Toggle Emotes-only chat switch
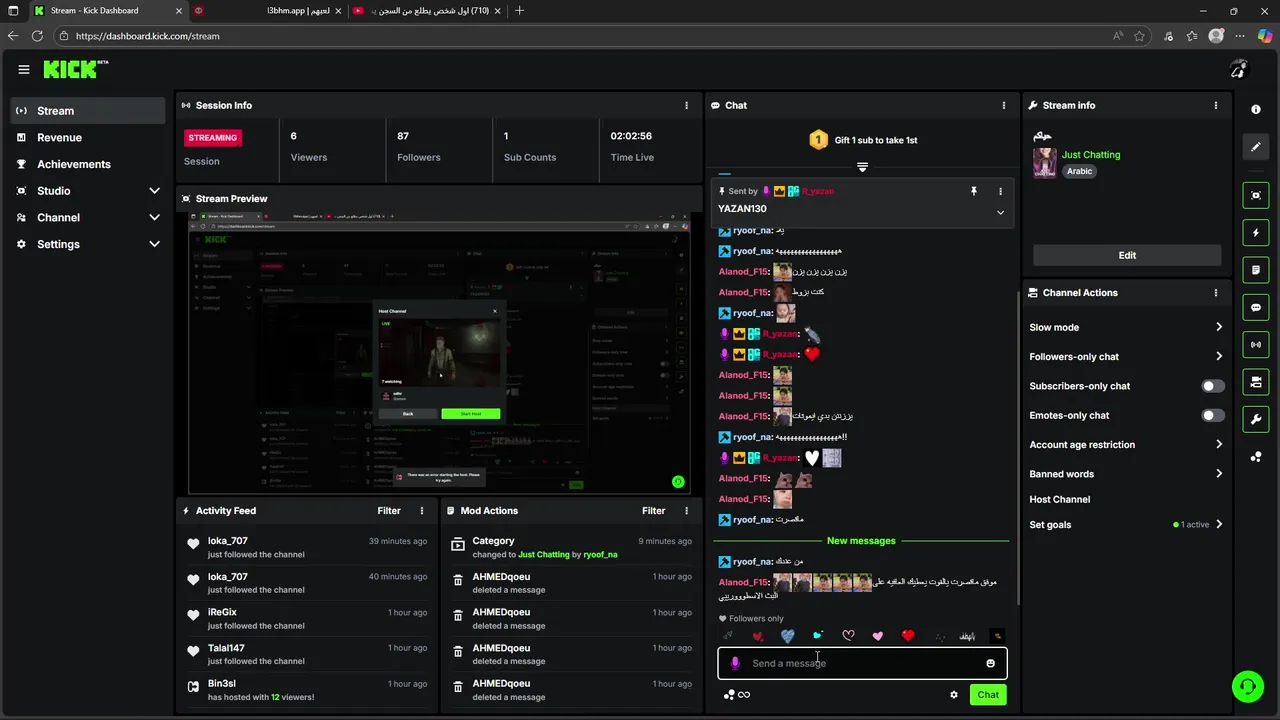 pos(1212,415)
